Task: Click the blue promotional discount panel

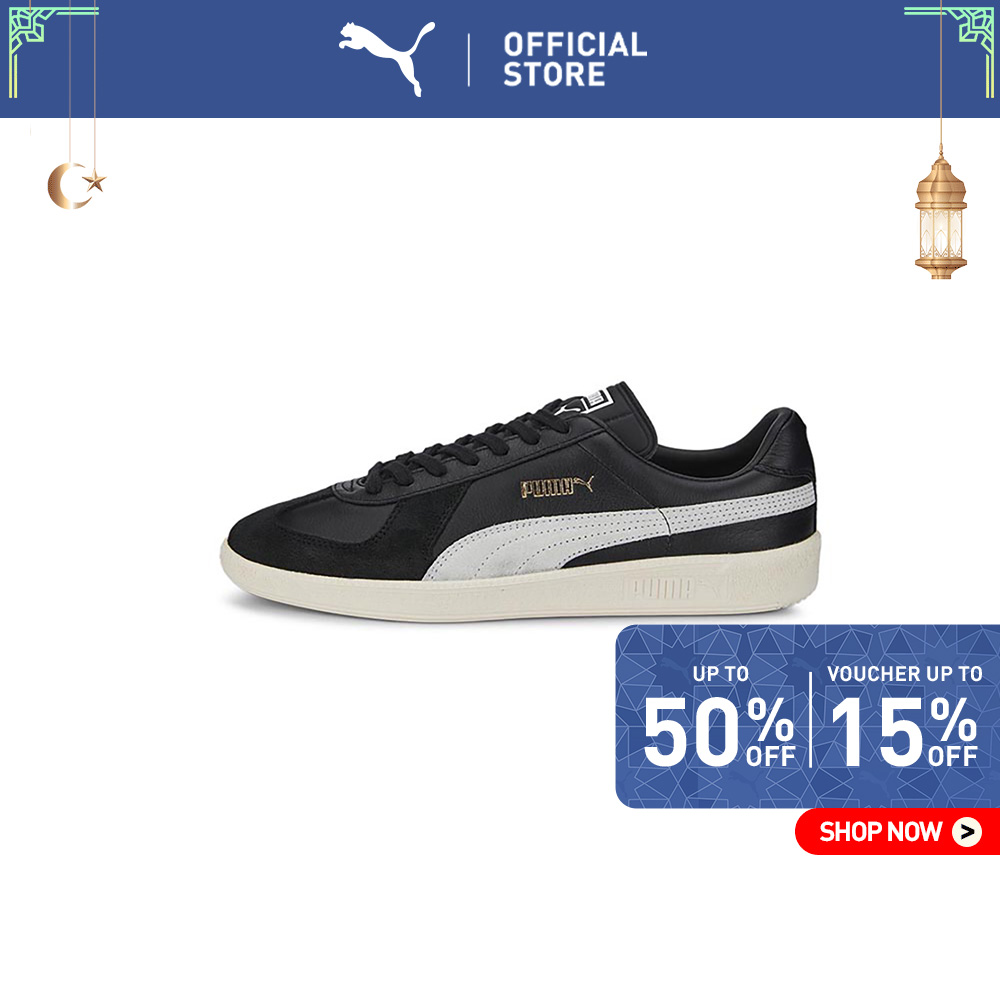Action: (807, 716)
